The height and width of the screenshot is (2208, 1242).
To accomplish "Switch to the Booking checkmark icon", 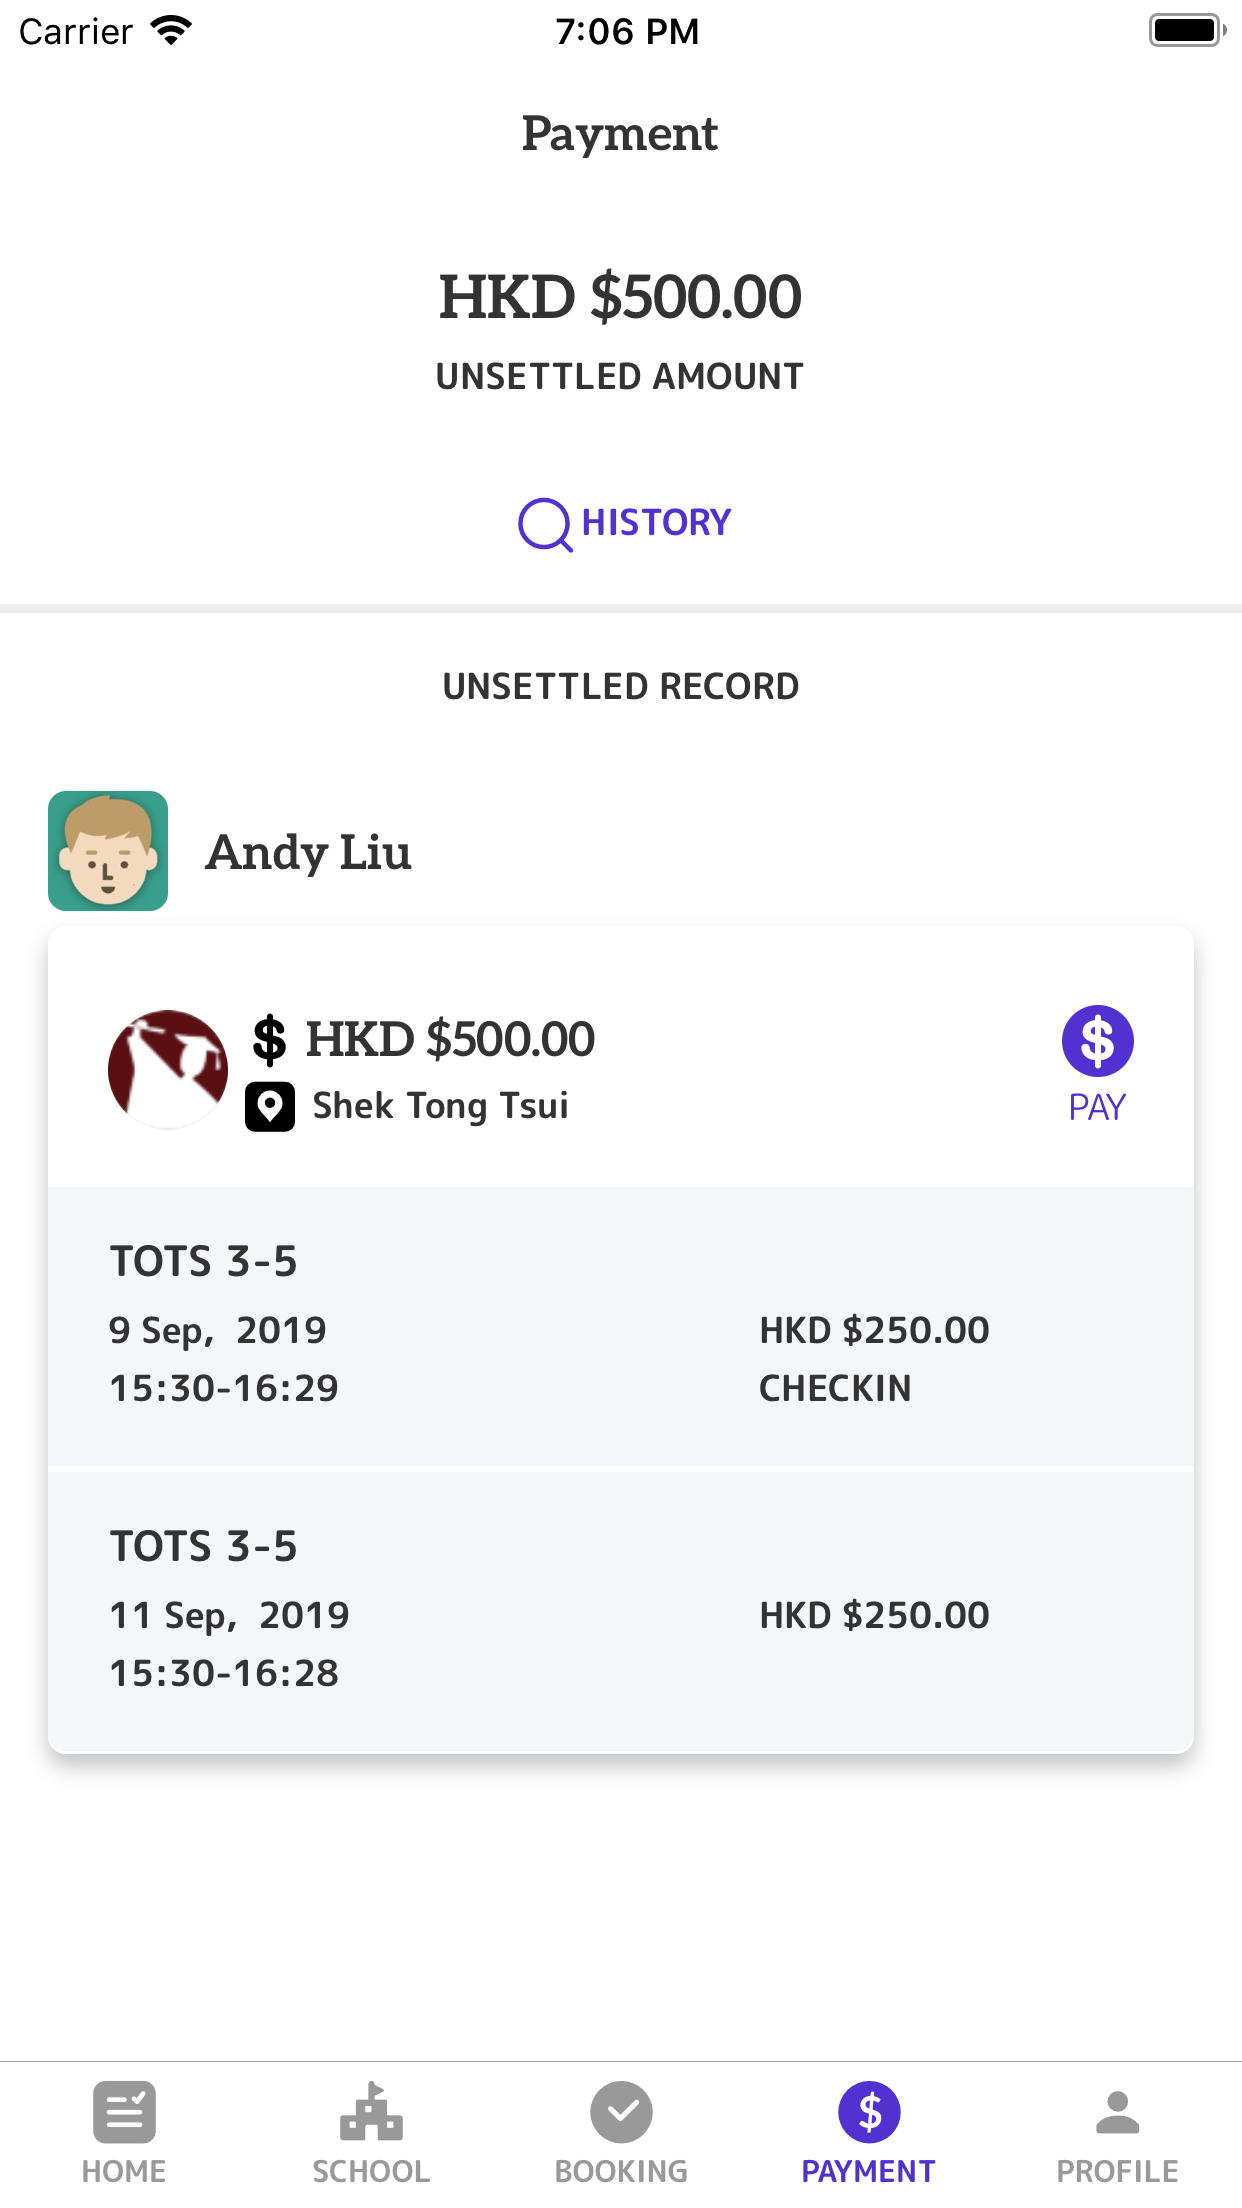I will [621, 2112].
